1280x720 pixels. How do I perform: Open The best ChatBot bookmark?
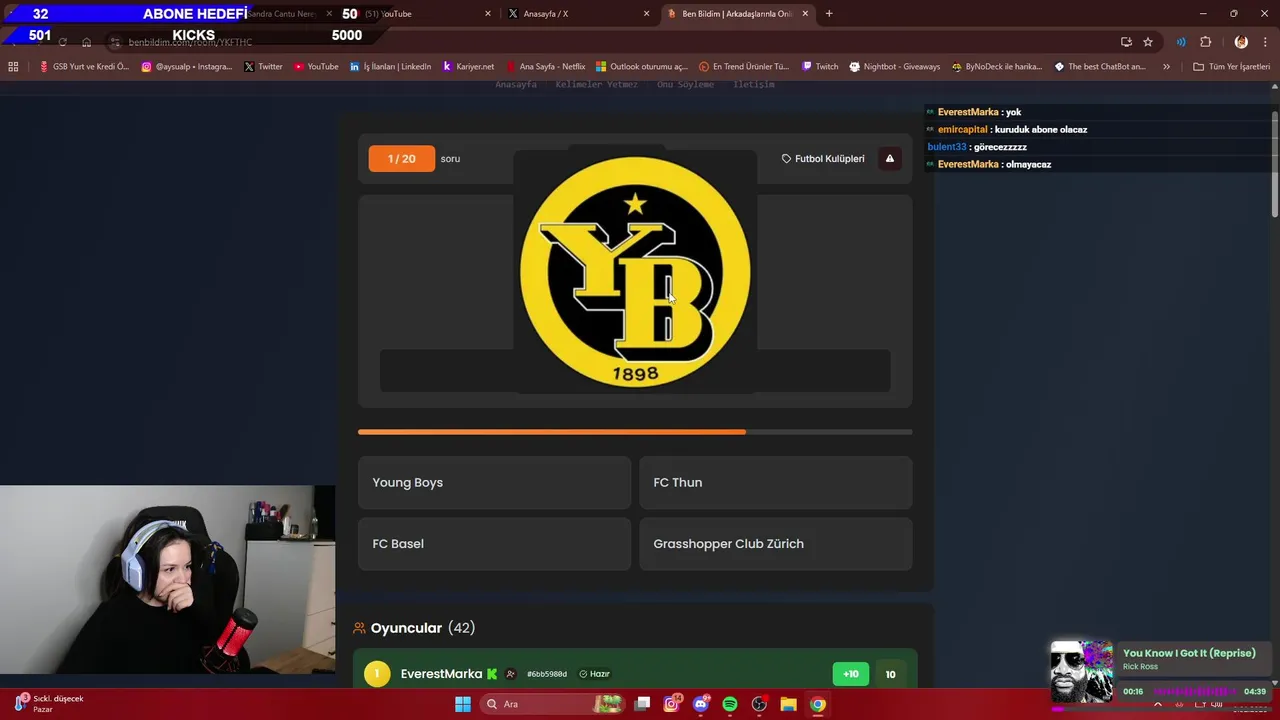click(x=1100, y=67)
